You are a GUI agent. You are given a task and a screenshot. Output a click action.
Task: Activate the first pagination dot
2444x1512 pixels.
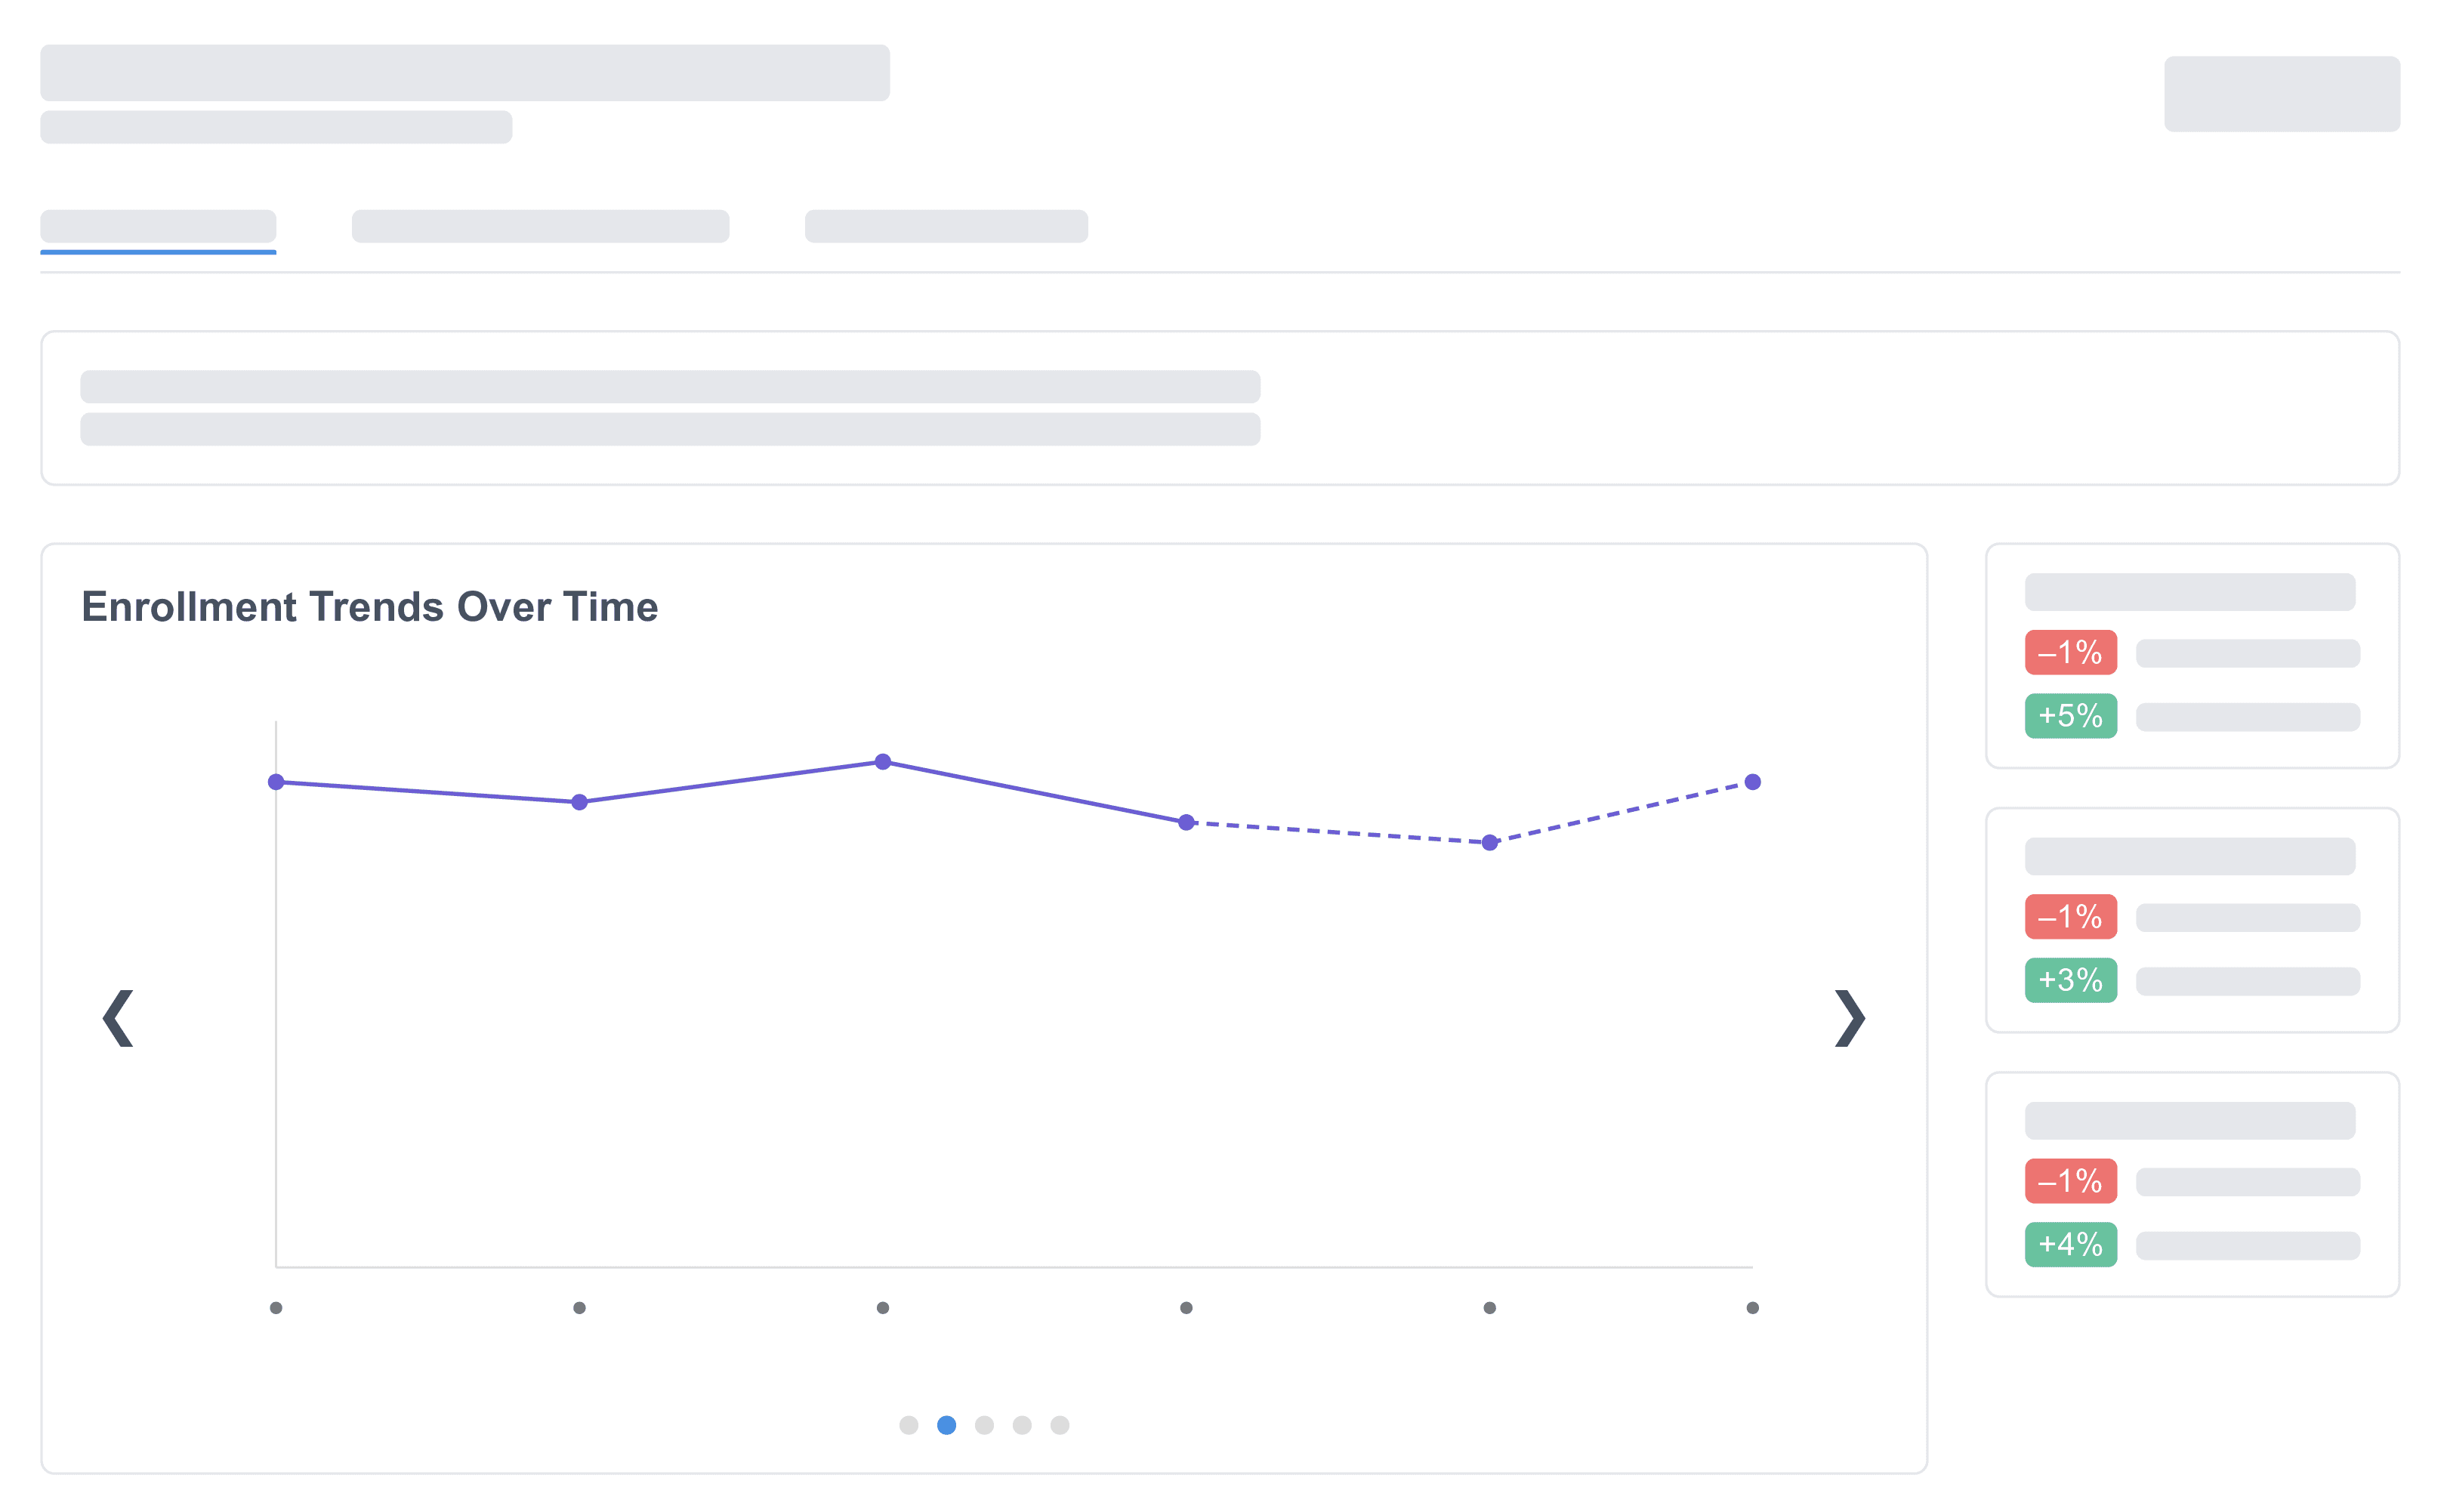click(x=908, y=1426)
